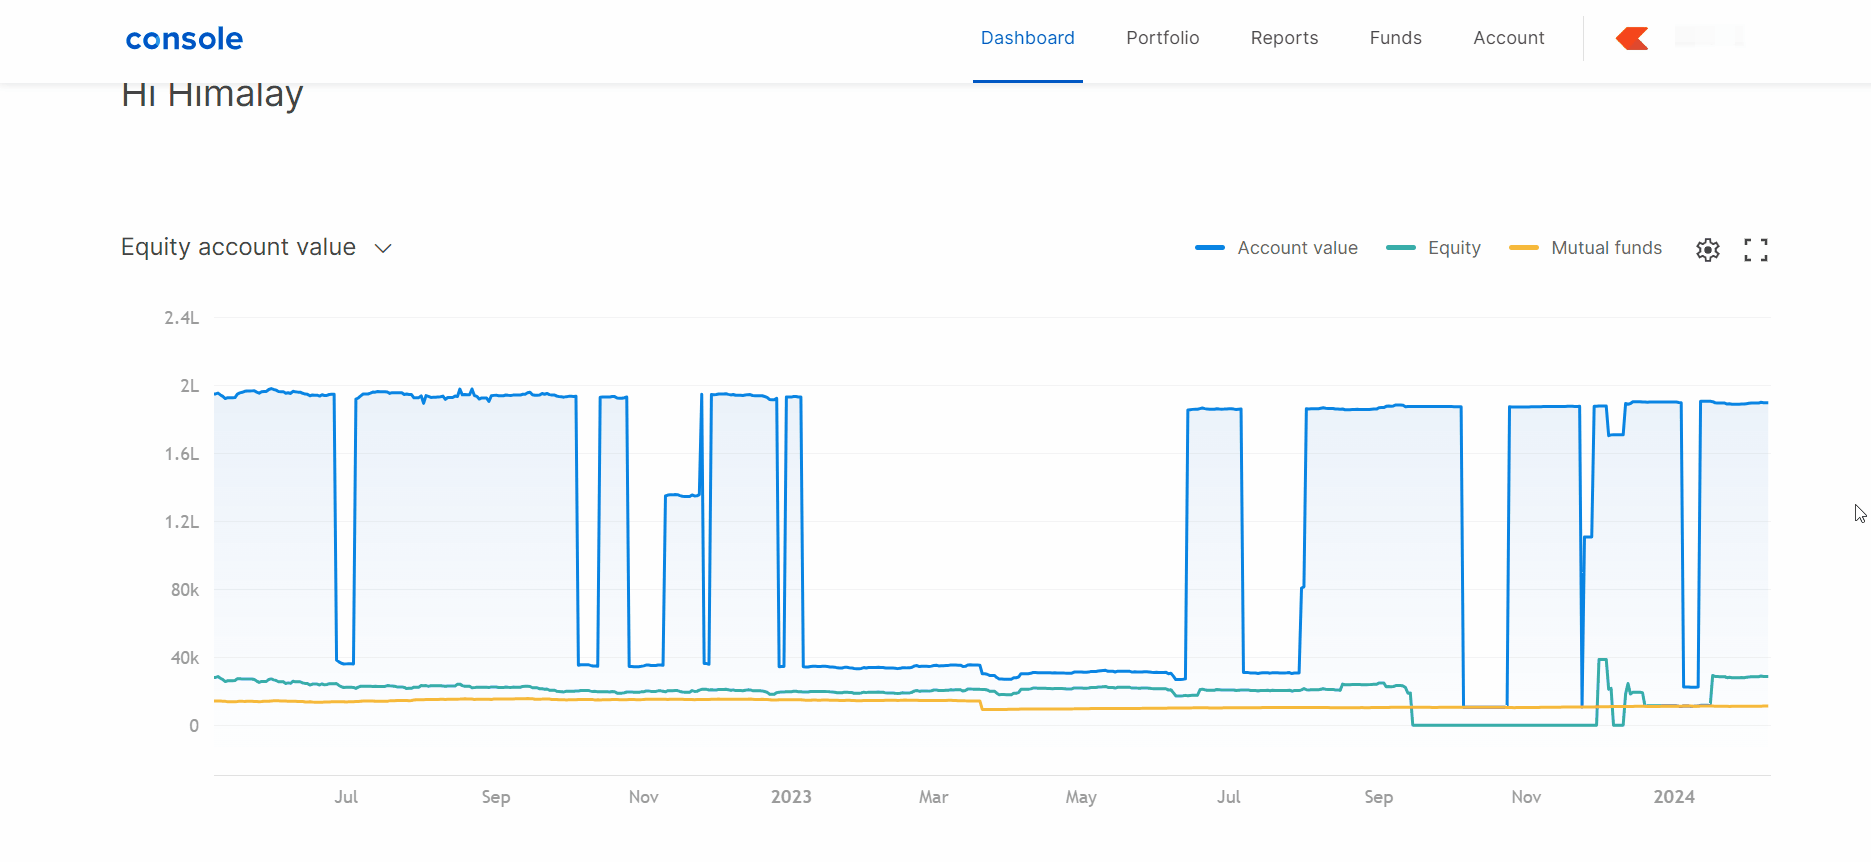Open the blurred user profile menu
This screenshot has width=1871, height=862.
pyautogui.click(x=1709, y=37)
